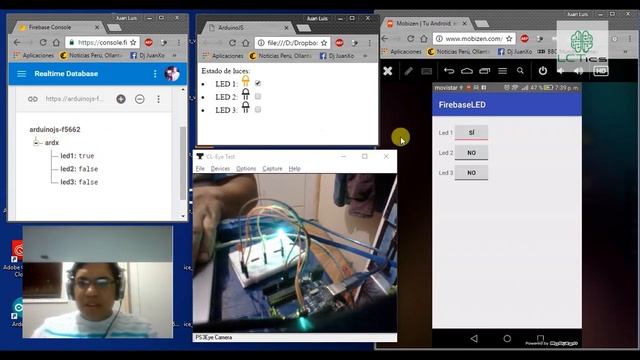
Task: Show more bookmarks in ArduinoJS window
Action: point(365,56)
